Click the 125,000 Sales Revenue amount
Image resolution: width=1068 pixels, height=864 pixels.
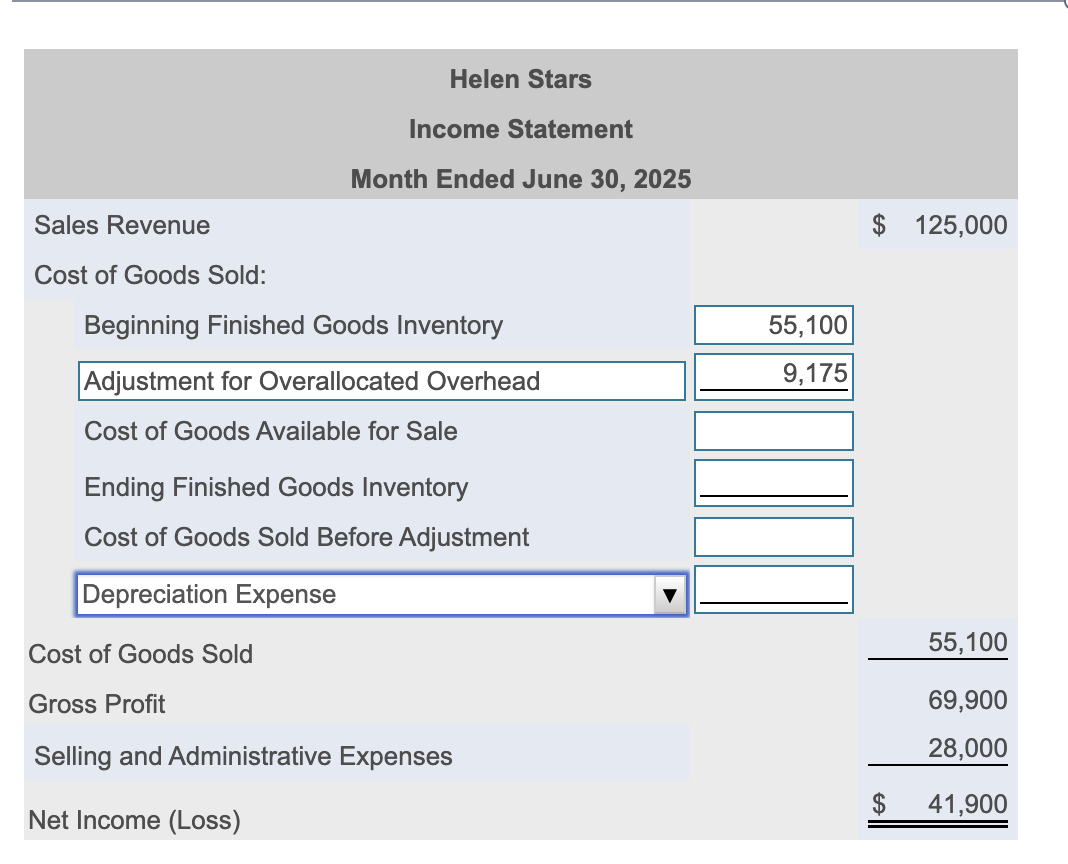point(961,225)
